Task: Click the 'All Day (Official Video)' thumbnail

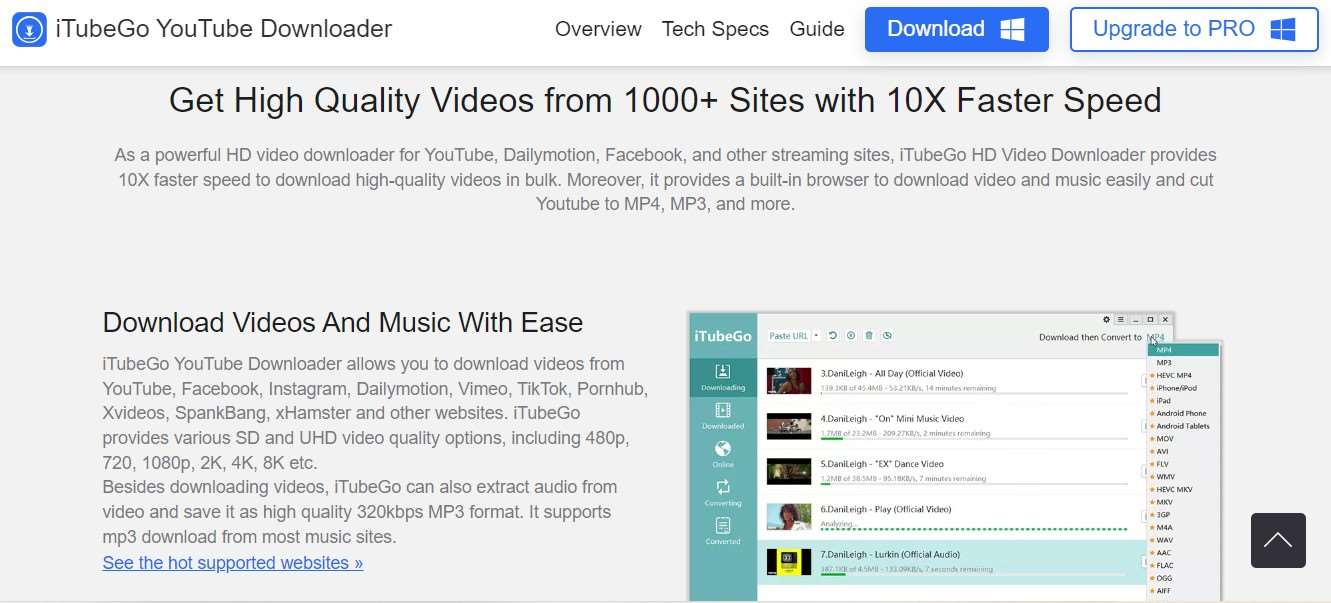Action: [x=789, y=381]
